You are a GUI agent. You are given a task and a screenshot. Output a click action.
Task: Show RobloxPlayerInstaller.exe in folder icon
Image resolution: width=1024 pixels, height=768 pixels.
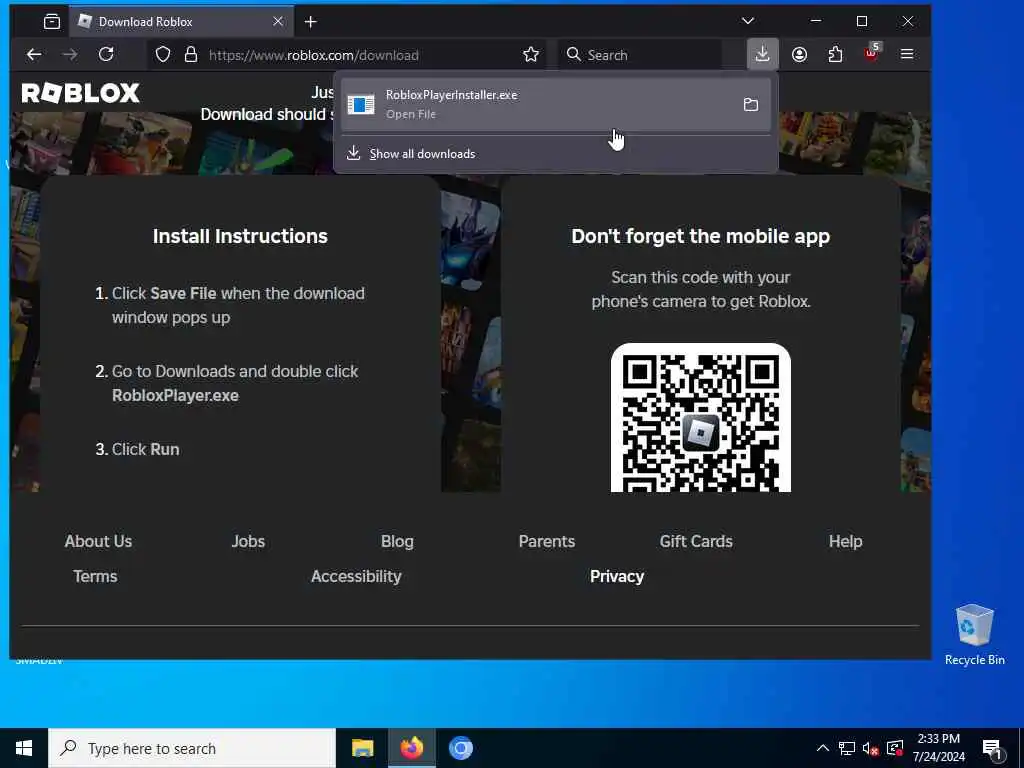[751, 104]
